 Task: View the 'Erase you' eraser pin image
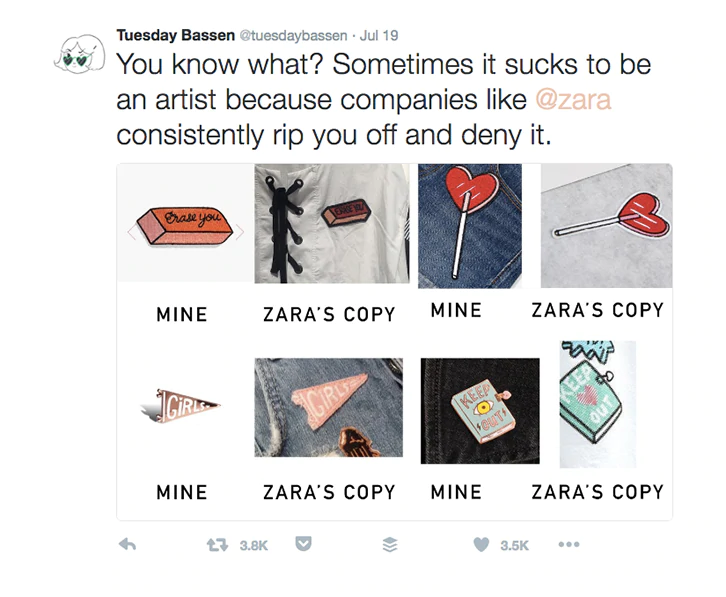click(186, 223)
